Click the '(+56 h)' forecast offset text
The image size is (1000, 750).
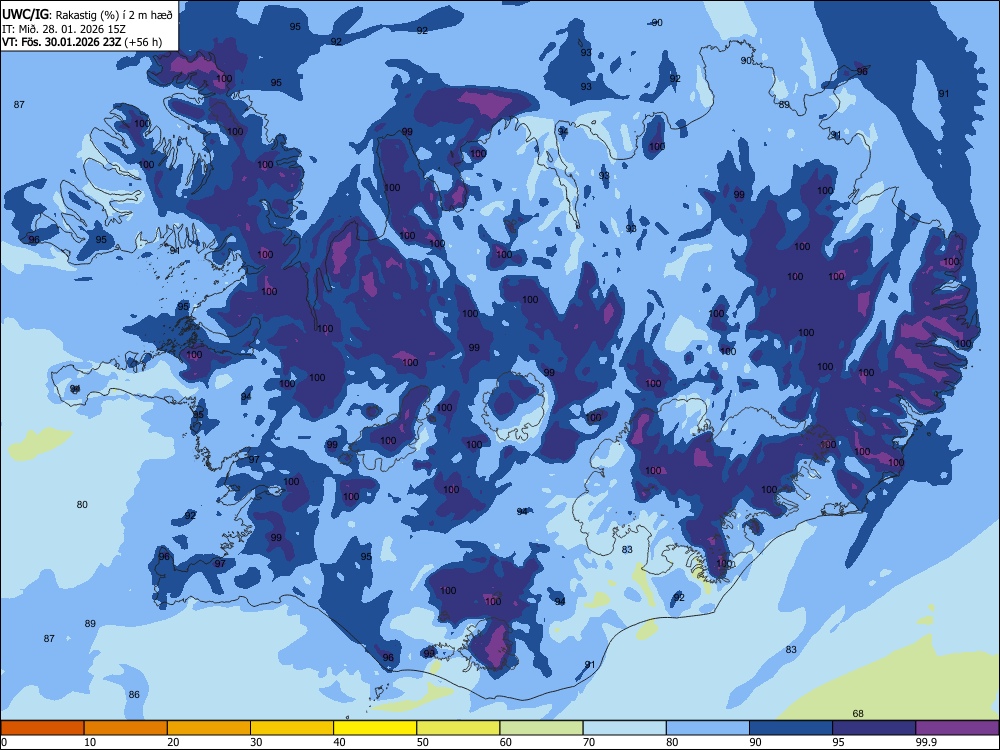tap(143, 42)
